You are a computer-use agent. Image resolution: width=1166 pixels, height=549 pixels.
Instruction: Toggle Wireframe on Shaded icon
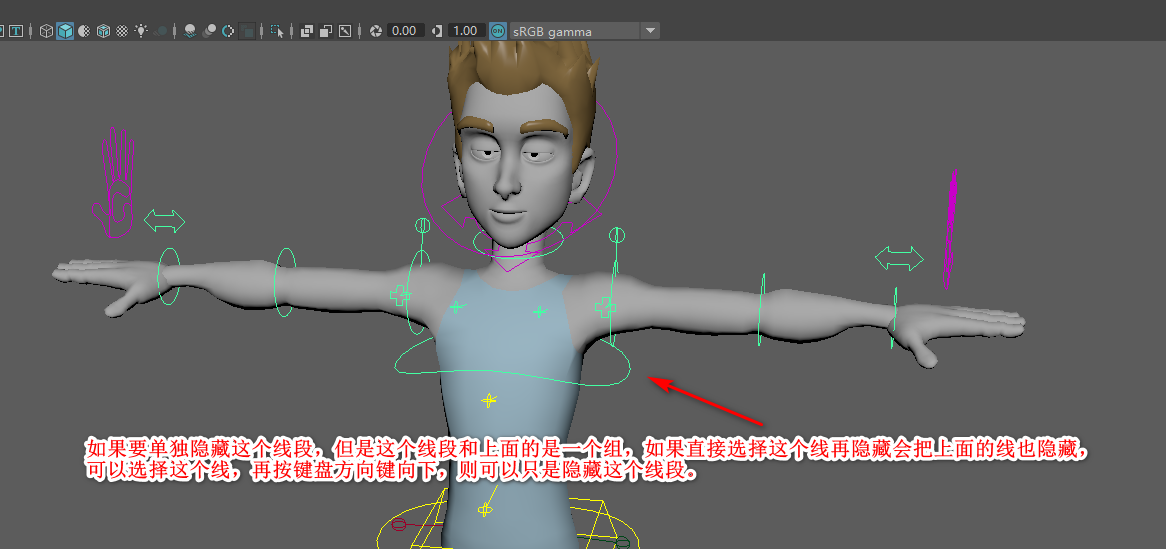pos(103,31)
